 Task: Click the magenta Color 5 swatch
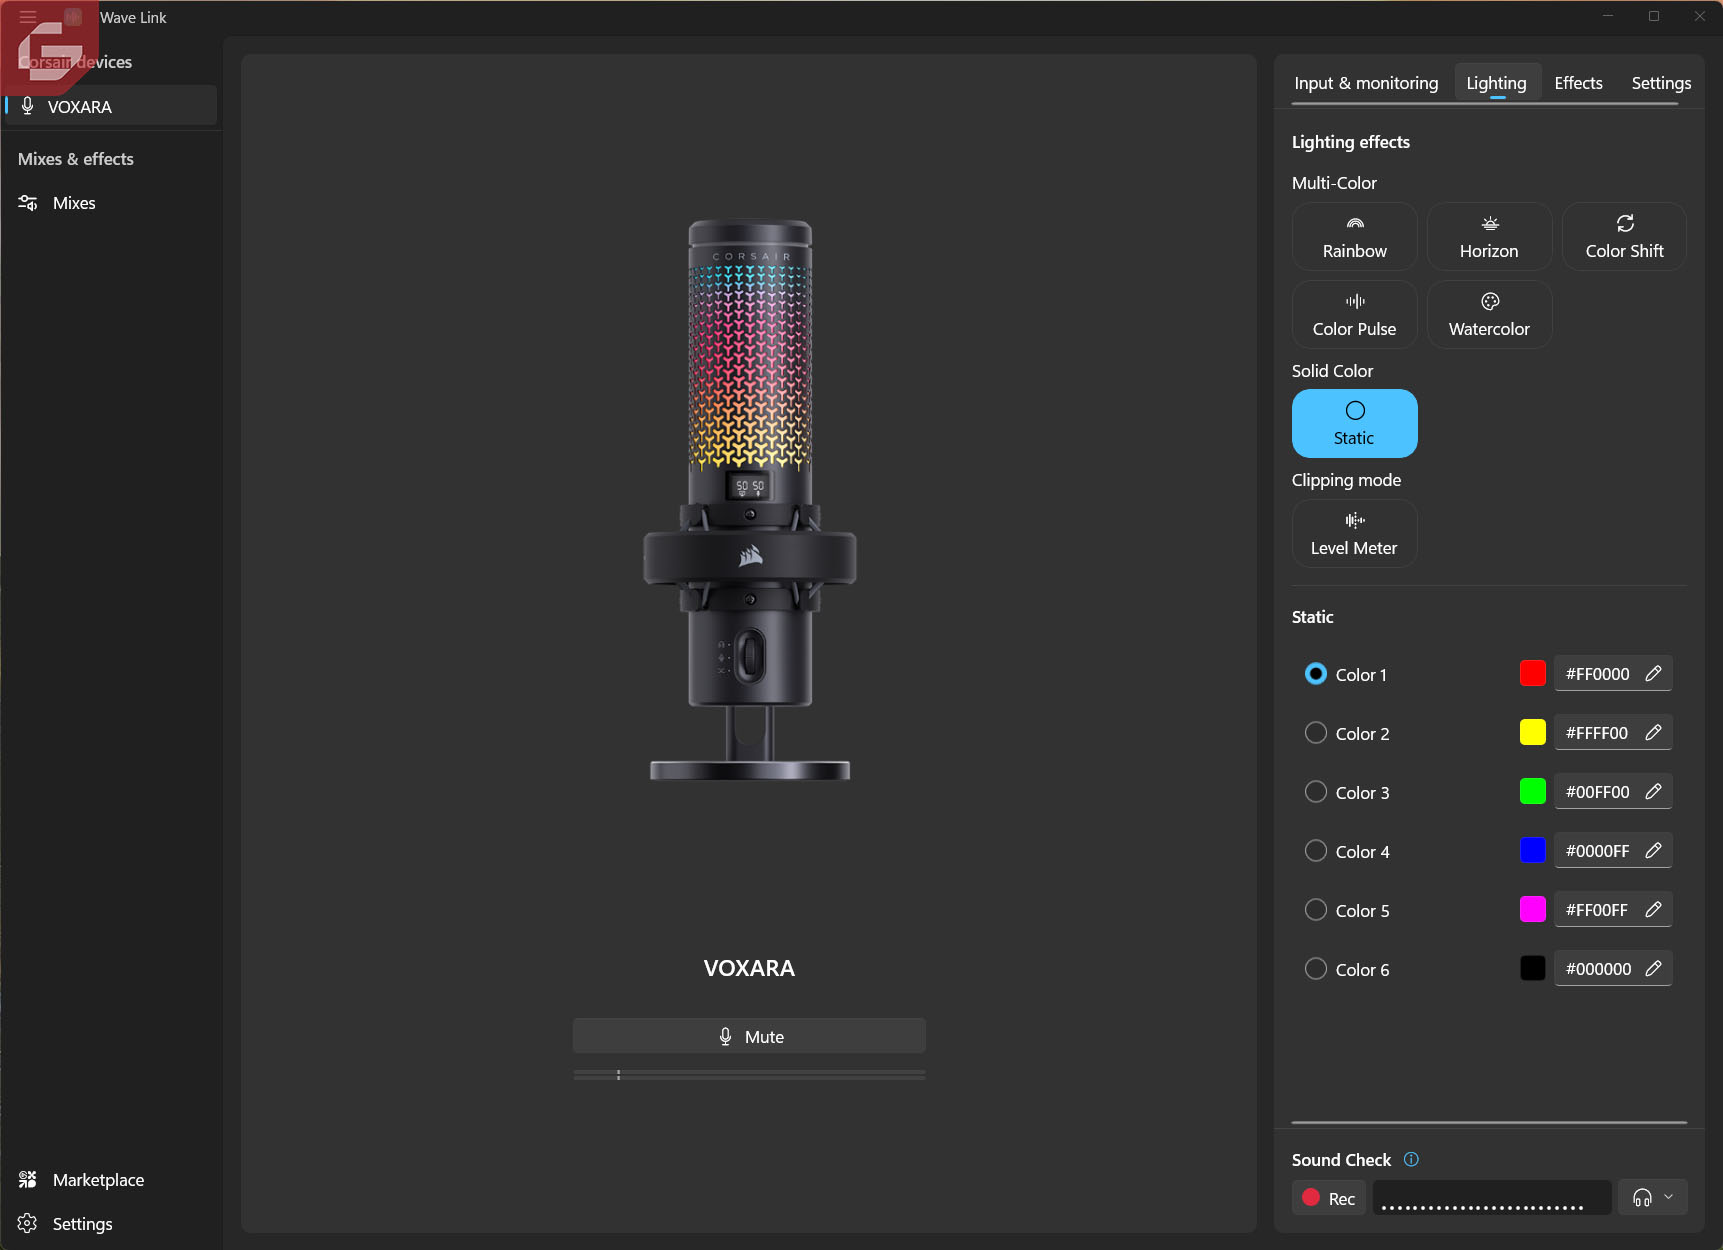[x=1532, y=910]
